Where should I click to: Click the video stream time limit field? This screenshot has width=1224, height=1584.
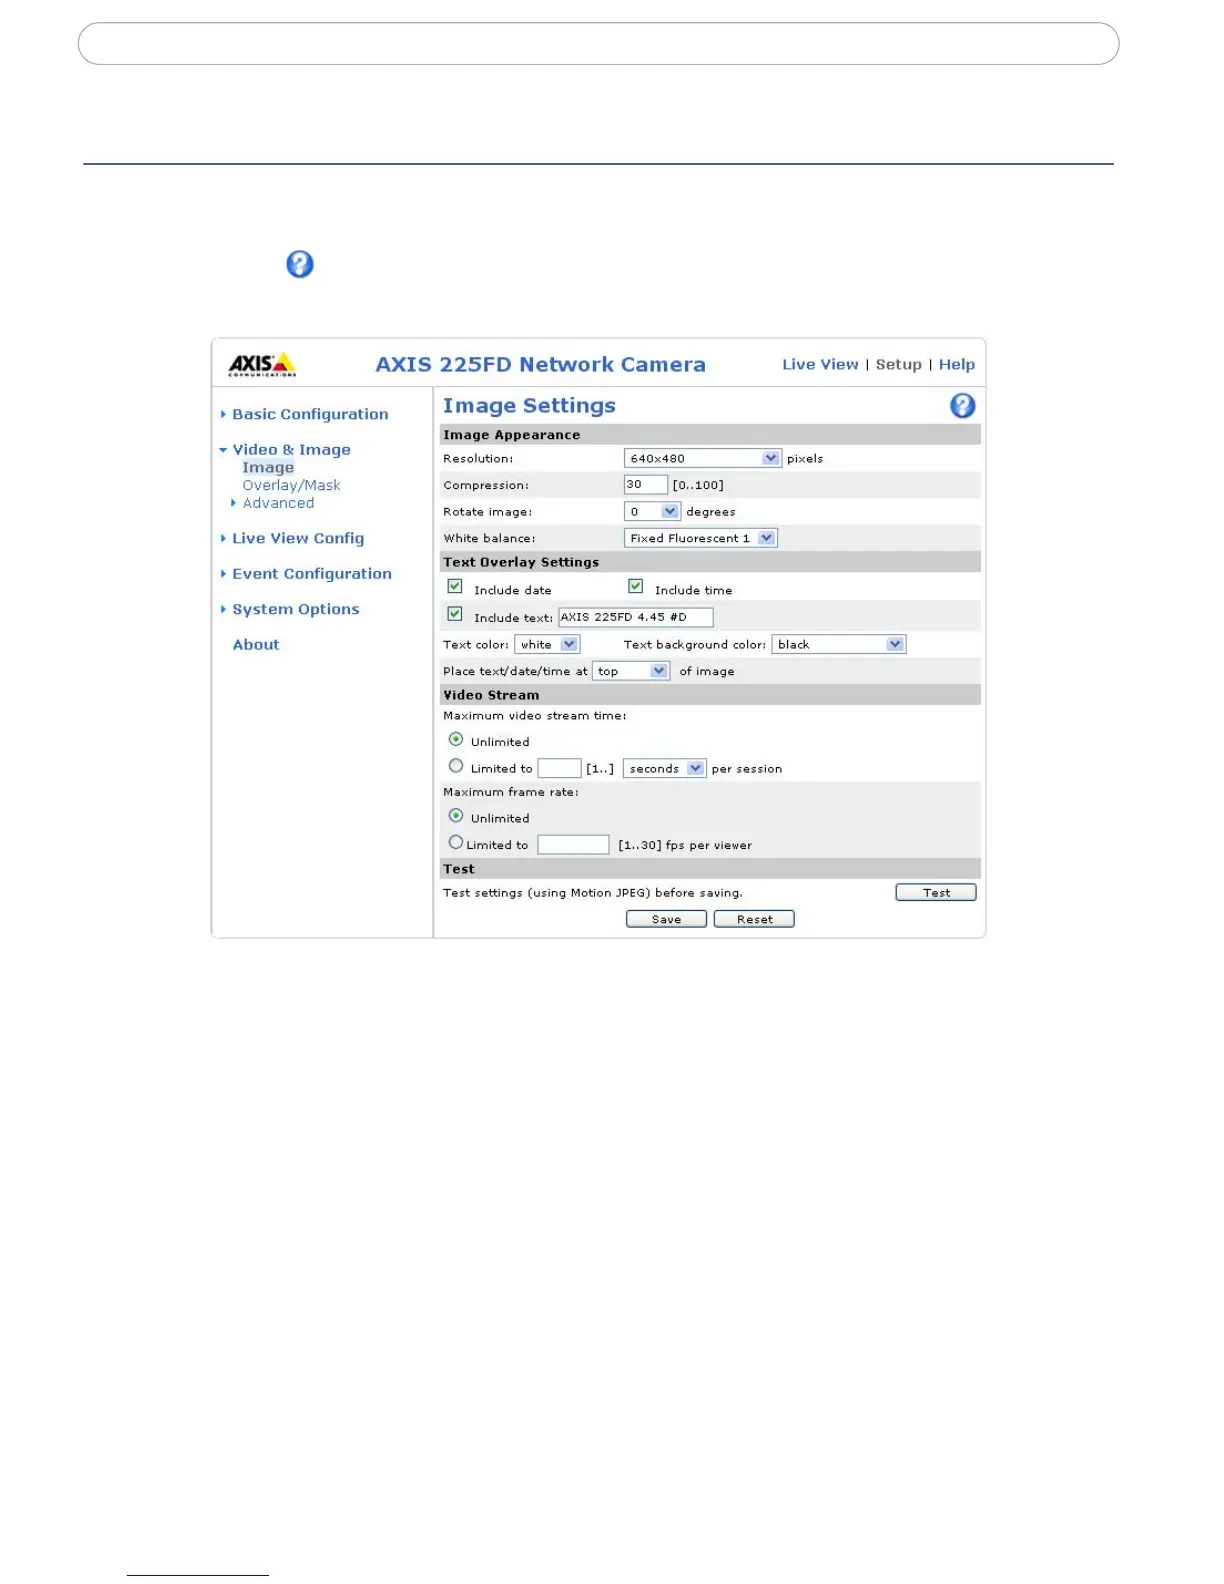pos(559,768)
